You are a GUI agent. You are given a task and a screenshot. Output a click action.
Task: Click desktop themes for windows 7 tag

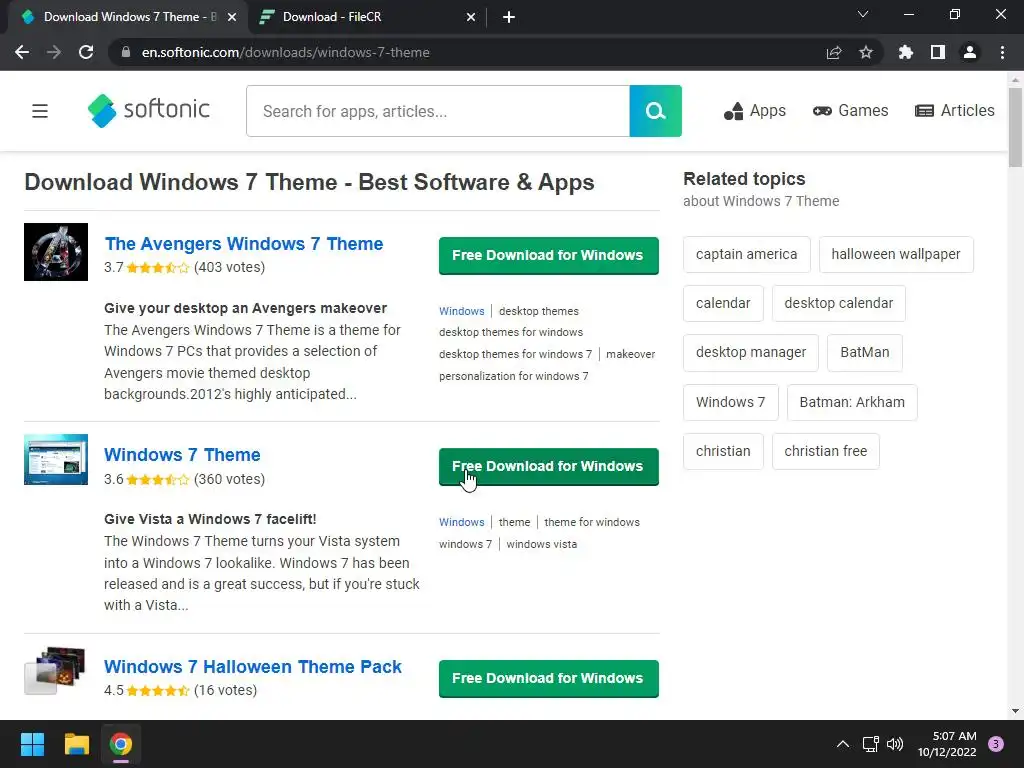tap(515, 354)
